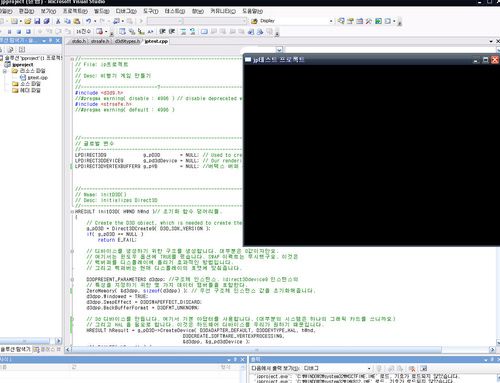Open the 디버그 (Debug) menu
Viewport: 500px width, 383px height.
tap(126, 11)
